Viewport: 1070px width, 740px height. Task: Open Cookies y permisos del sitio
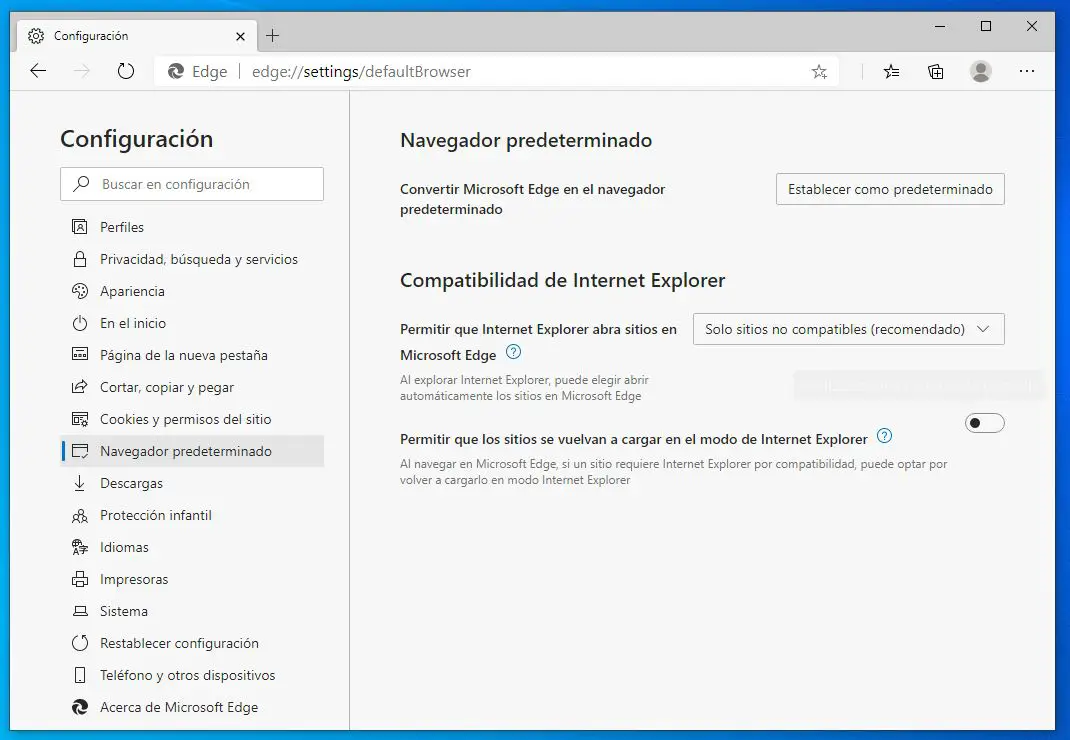click(x=192, y=419)
